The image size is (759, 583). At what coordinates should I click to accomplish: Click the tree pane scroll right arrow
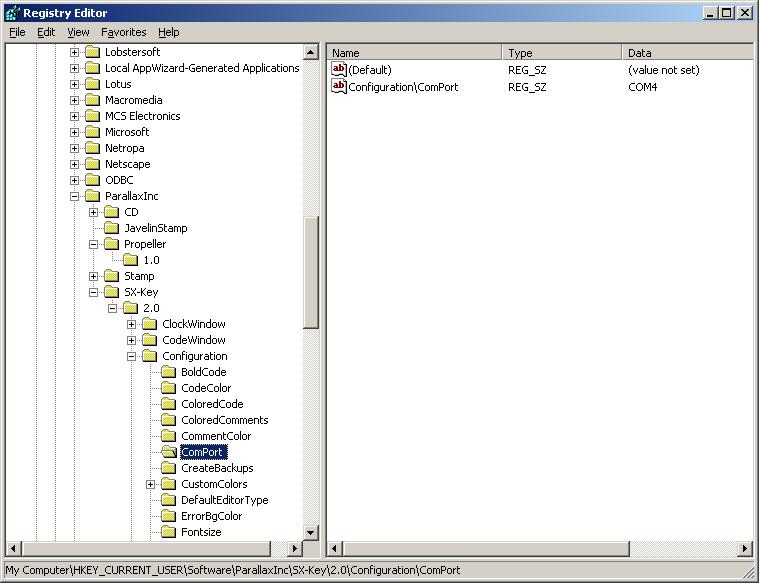(x=294, y=549)
